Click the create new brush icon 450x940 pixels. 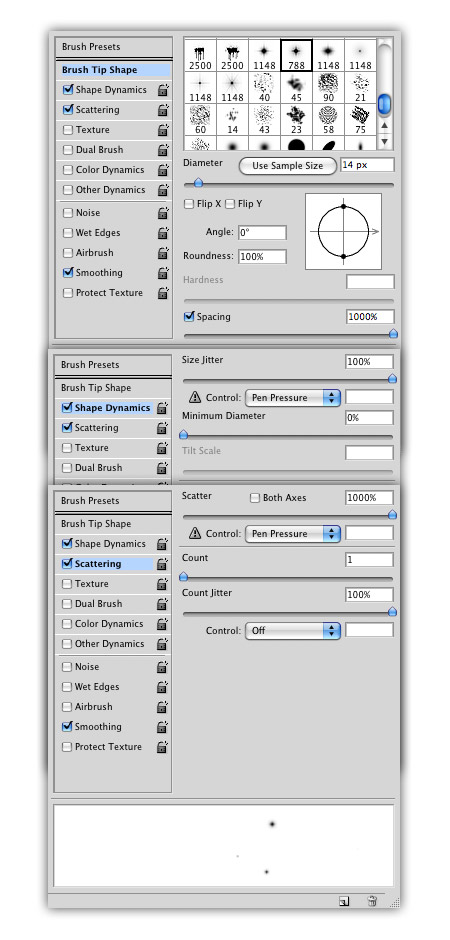[x=343, y=900]
